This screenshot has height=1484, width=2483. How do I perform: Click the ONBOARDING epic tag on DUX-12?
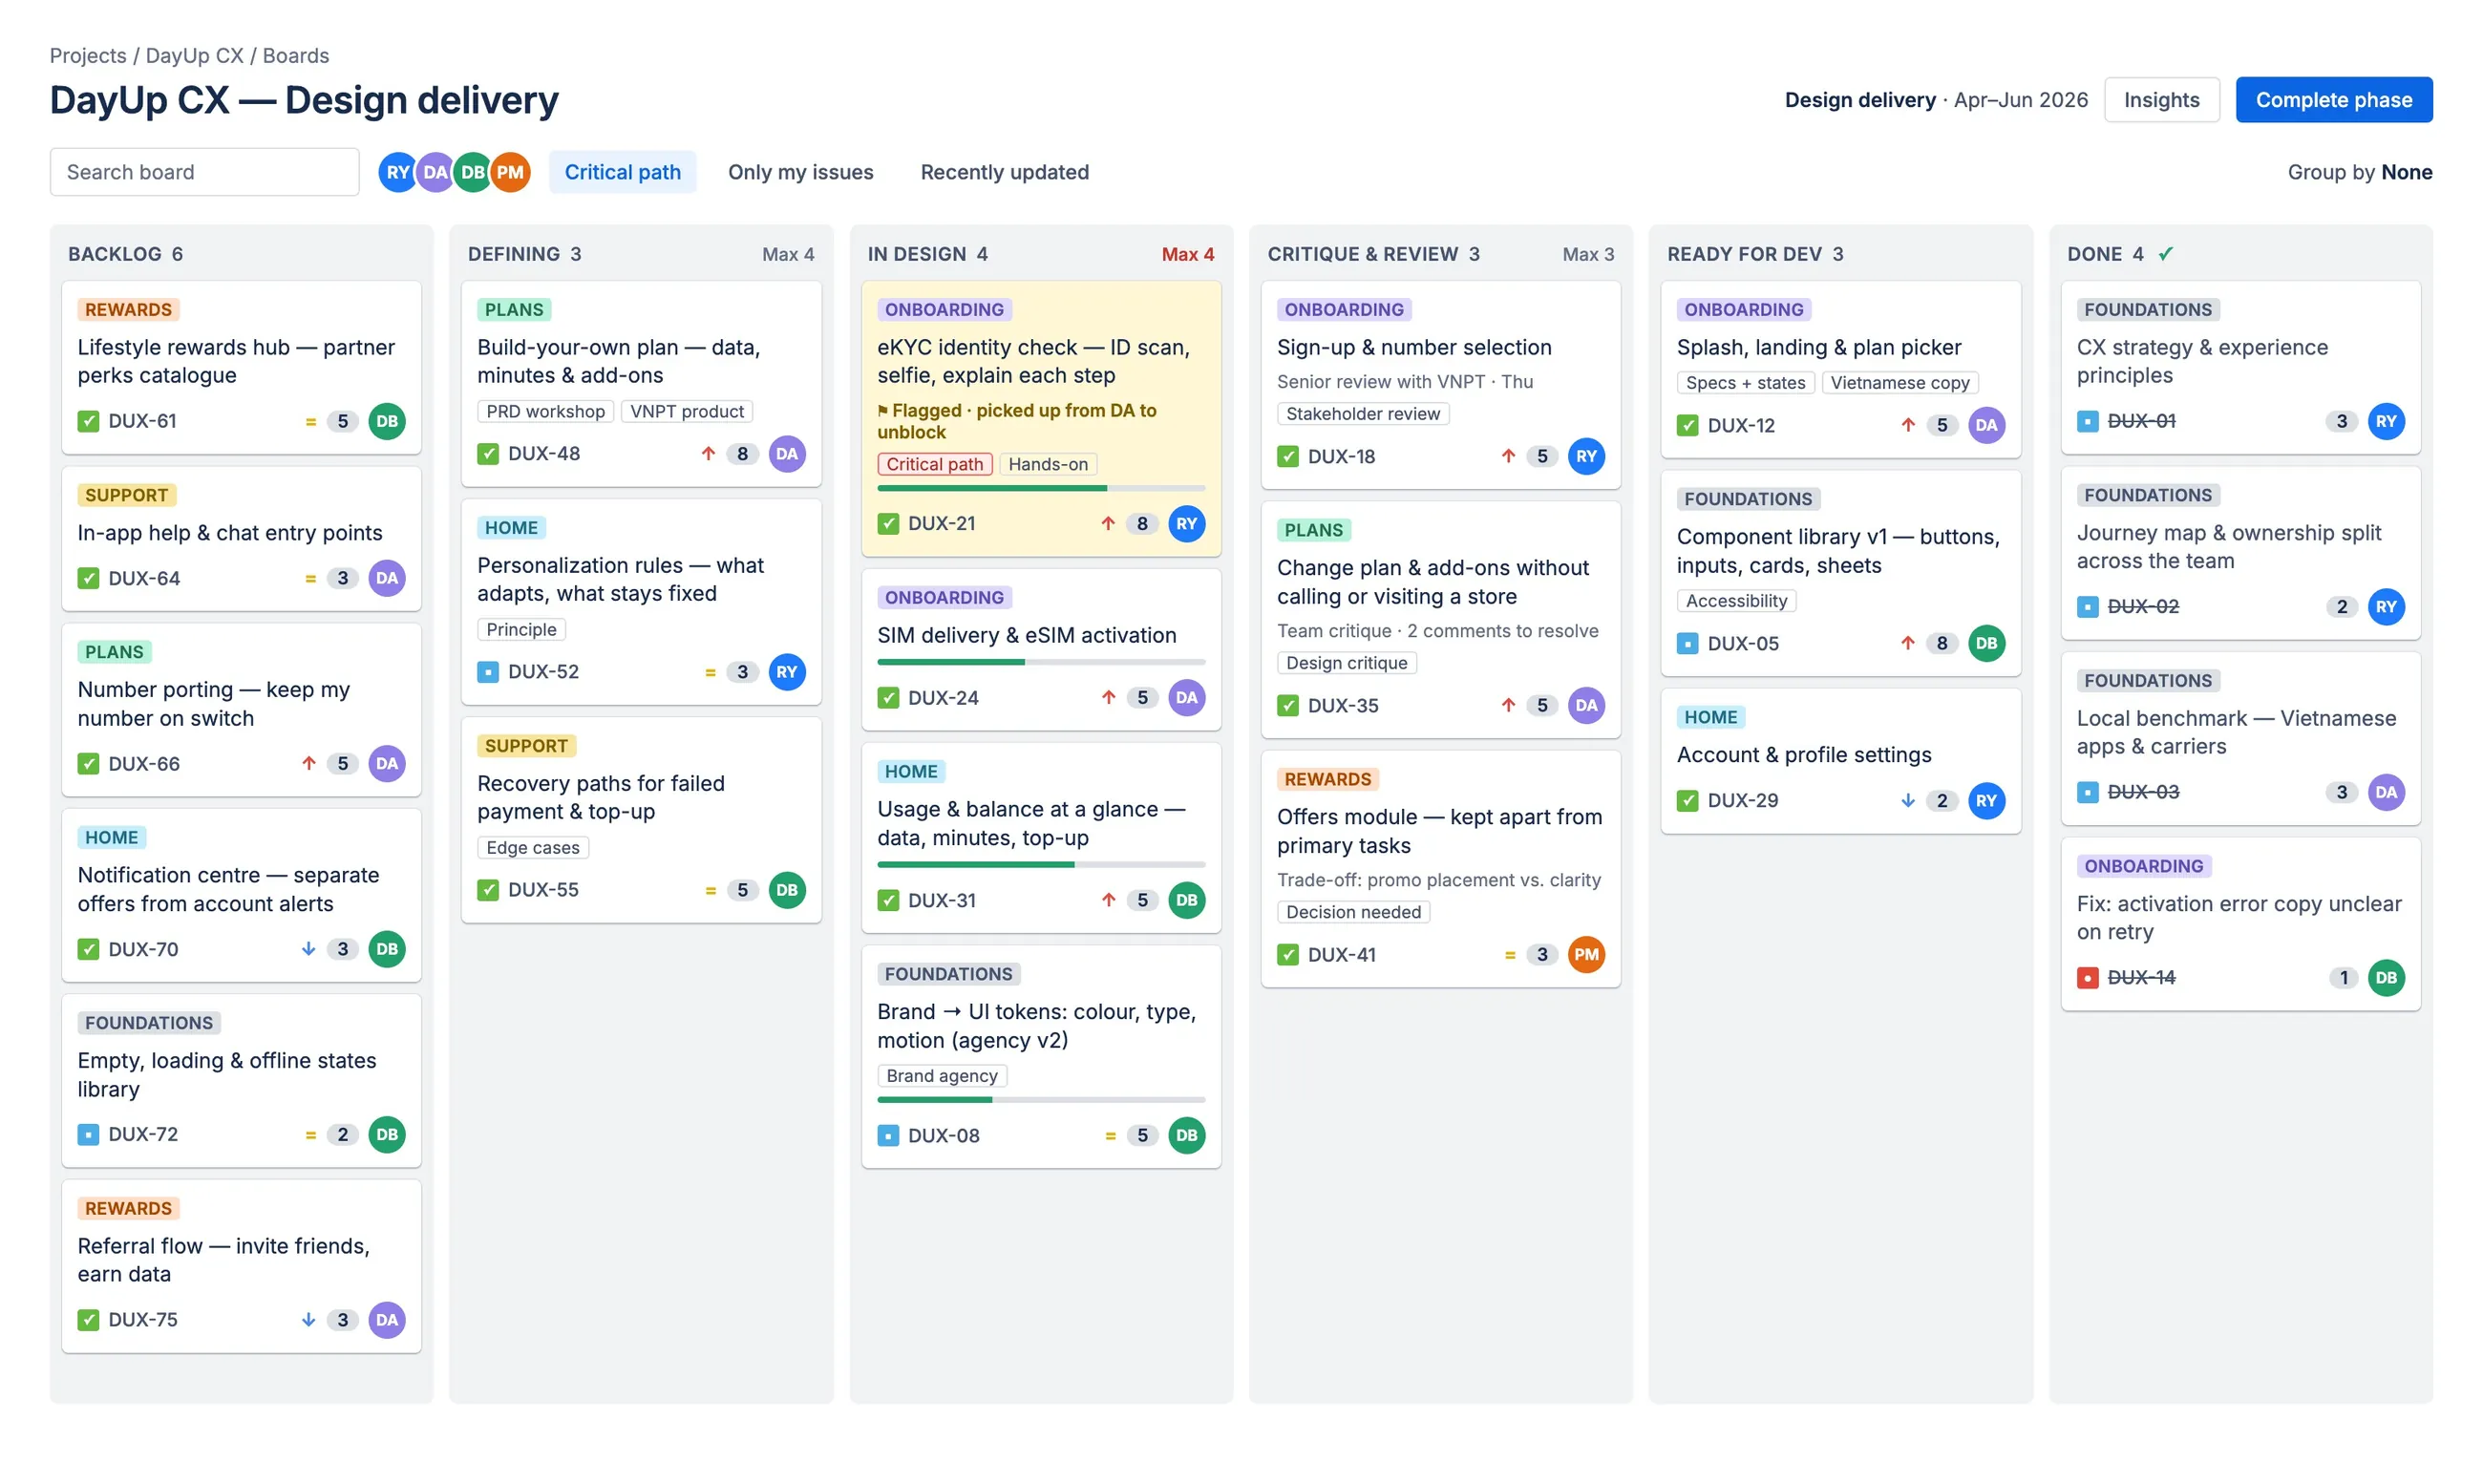click(x=1743, y=310)
